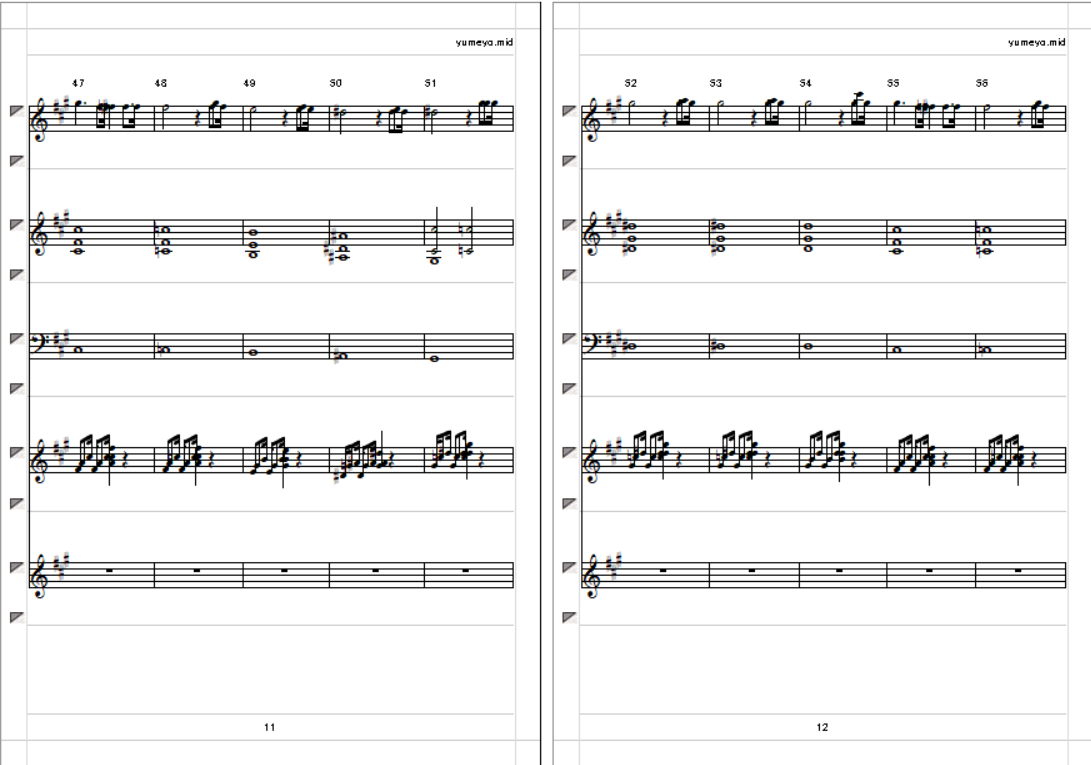Click measure number 50 label
This screenshot has width=1091, height=765.
pyautogui.click(x=336, y=83)
